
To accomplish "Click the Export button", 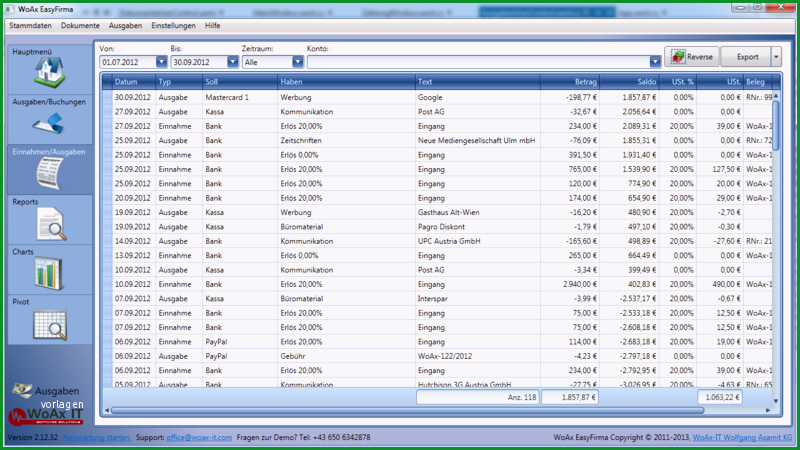I will coord(746,57).
